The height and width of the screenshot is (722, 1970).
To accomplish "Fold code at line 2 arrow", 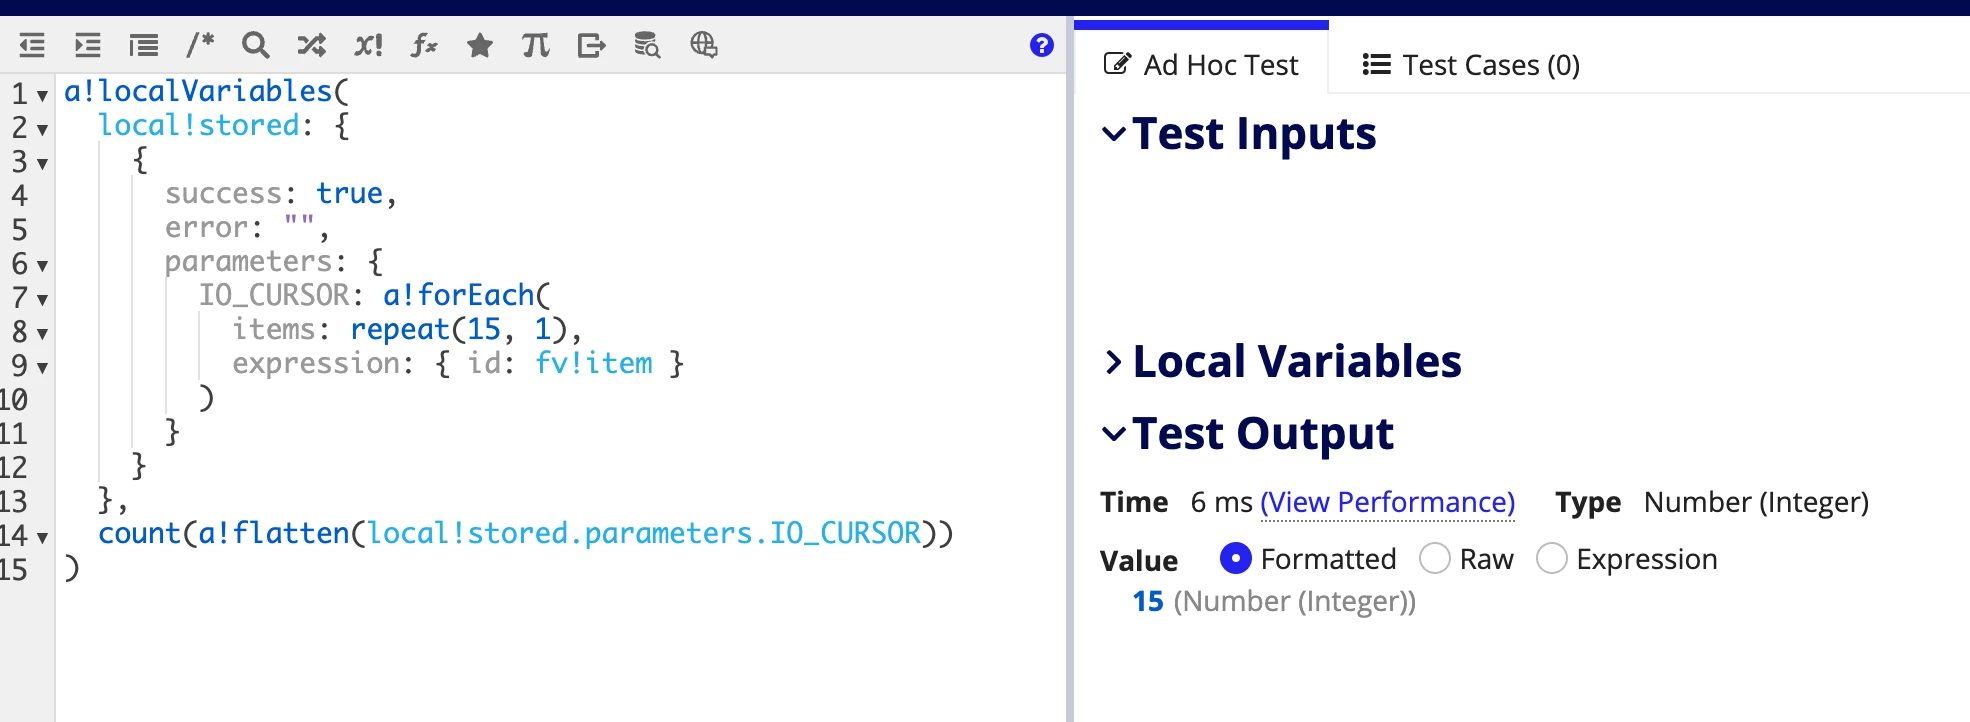I will (x=42, y=130).
